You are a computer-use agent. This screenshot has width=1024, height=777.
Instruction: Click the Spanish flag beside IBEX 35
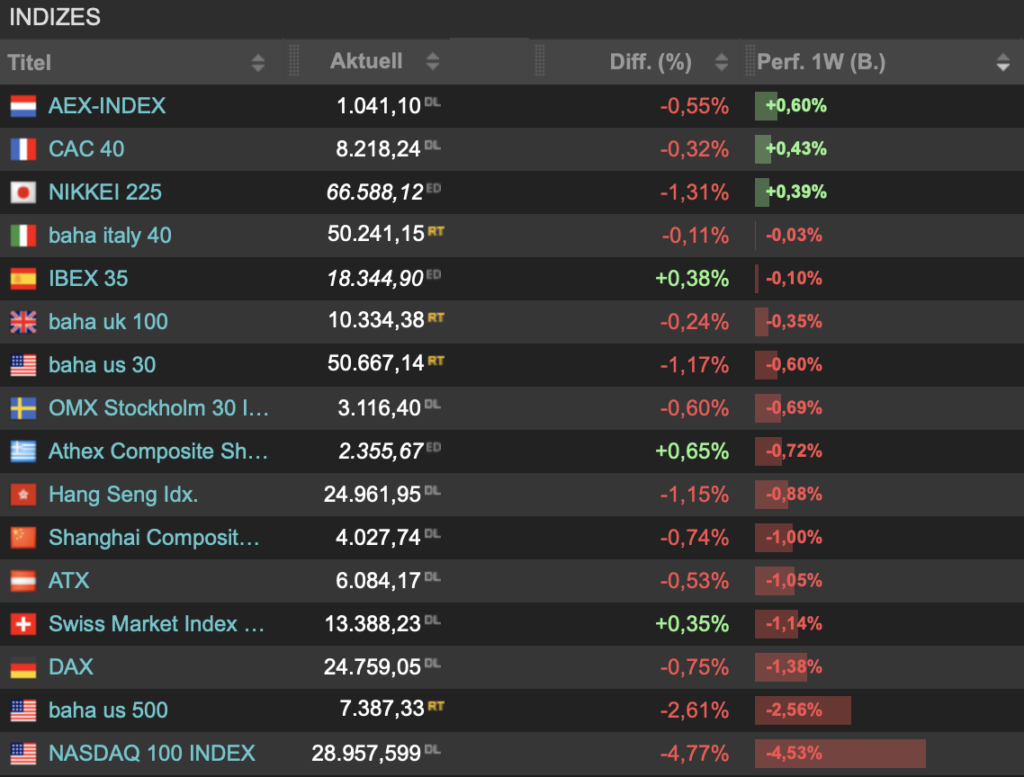coord(23,279)
